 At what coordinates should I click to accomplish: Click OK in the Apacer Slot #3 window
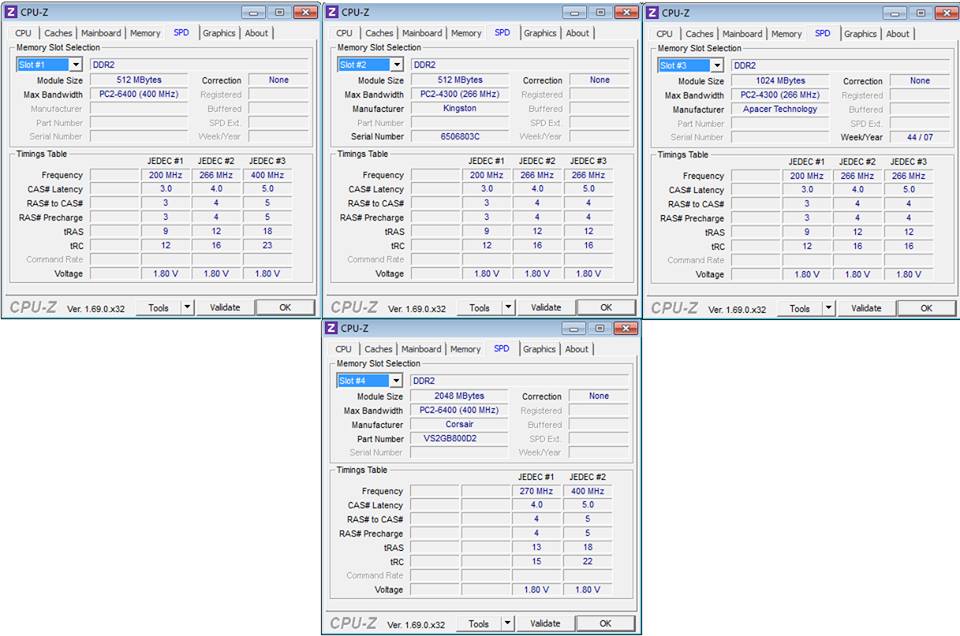(x=925, y=309)
